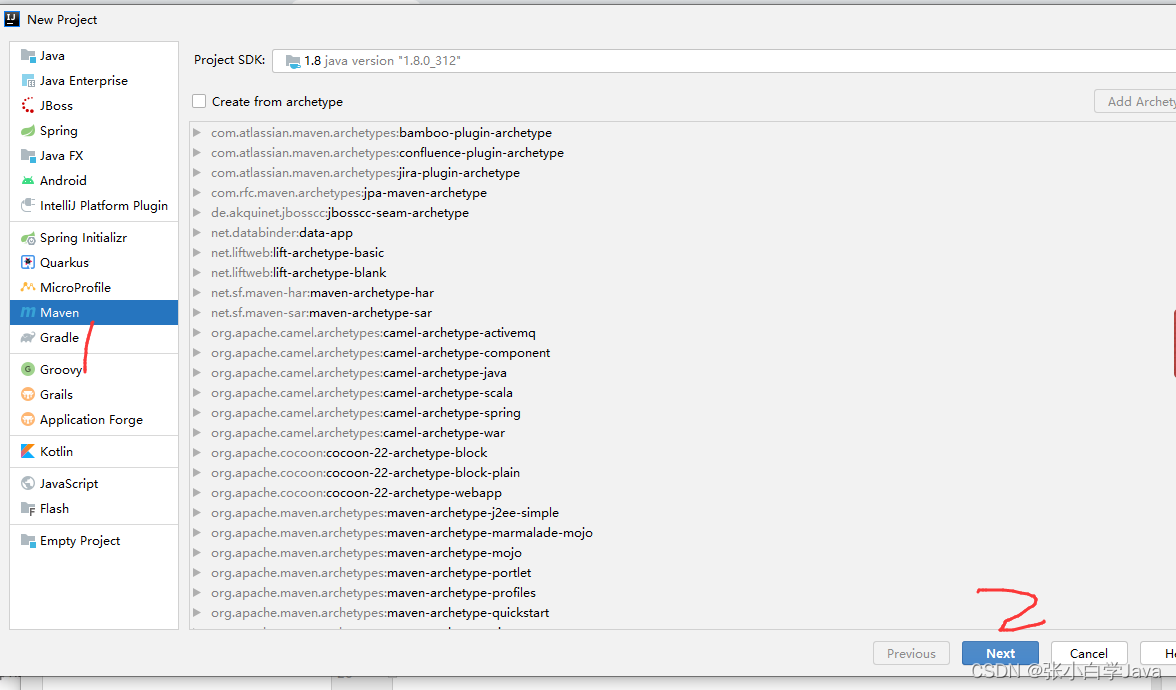Click the MicroProfile icon
Viewport: 1176px width, 690px height.
click(28, 287)
